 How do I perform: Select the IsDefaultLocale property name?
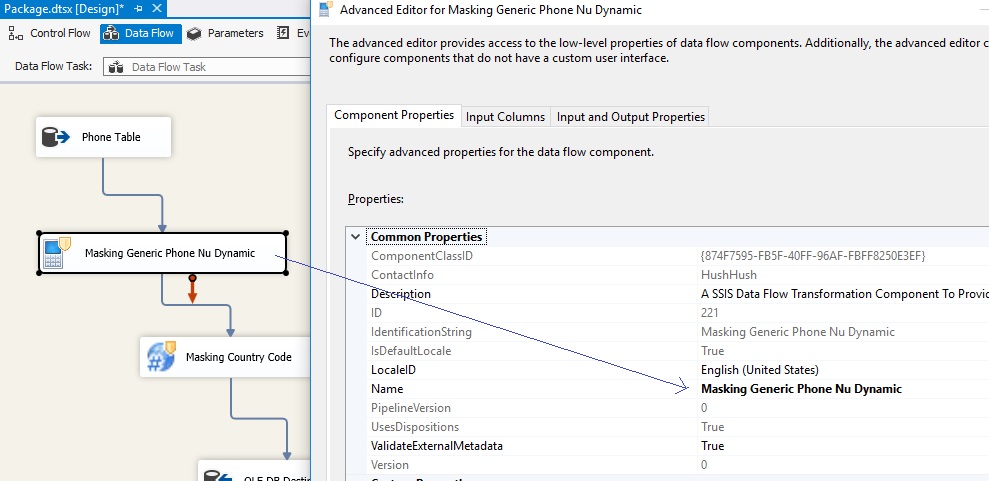coord(411,351)
